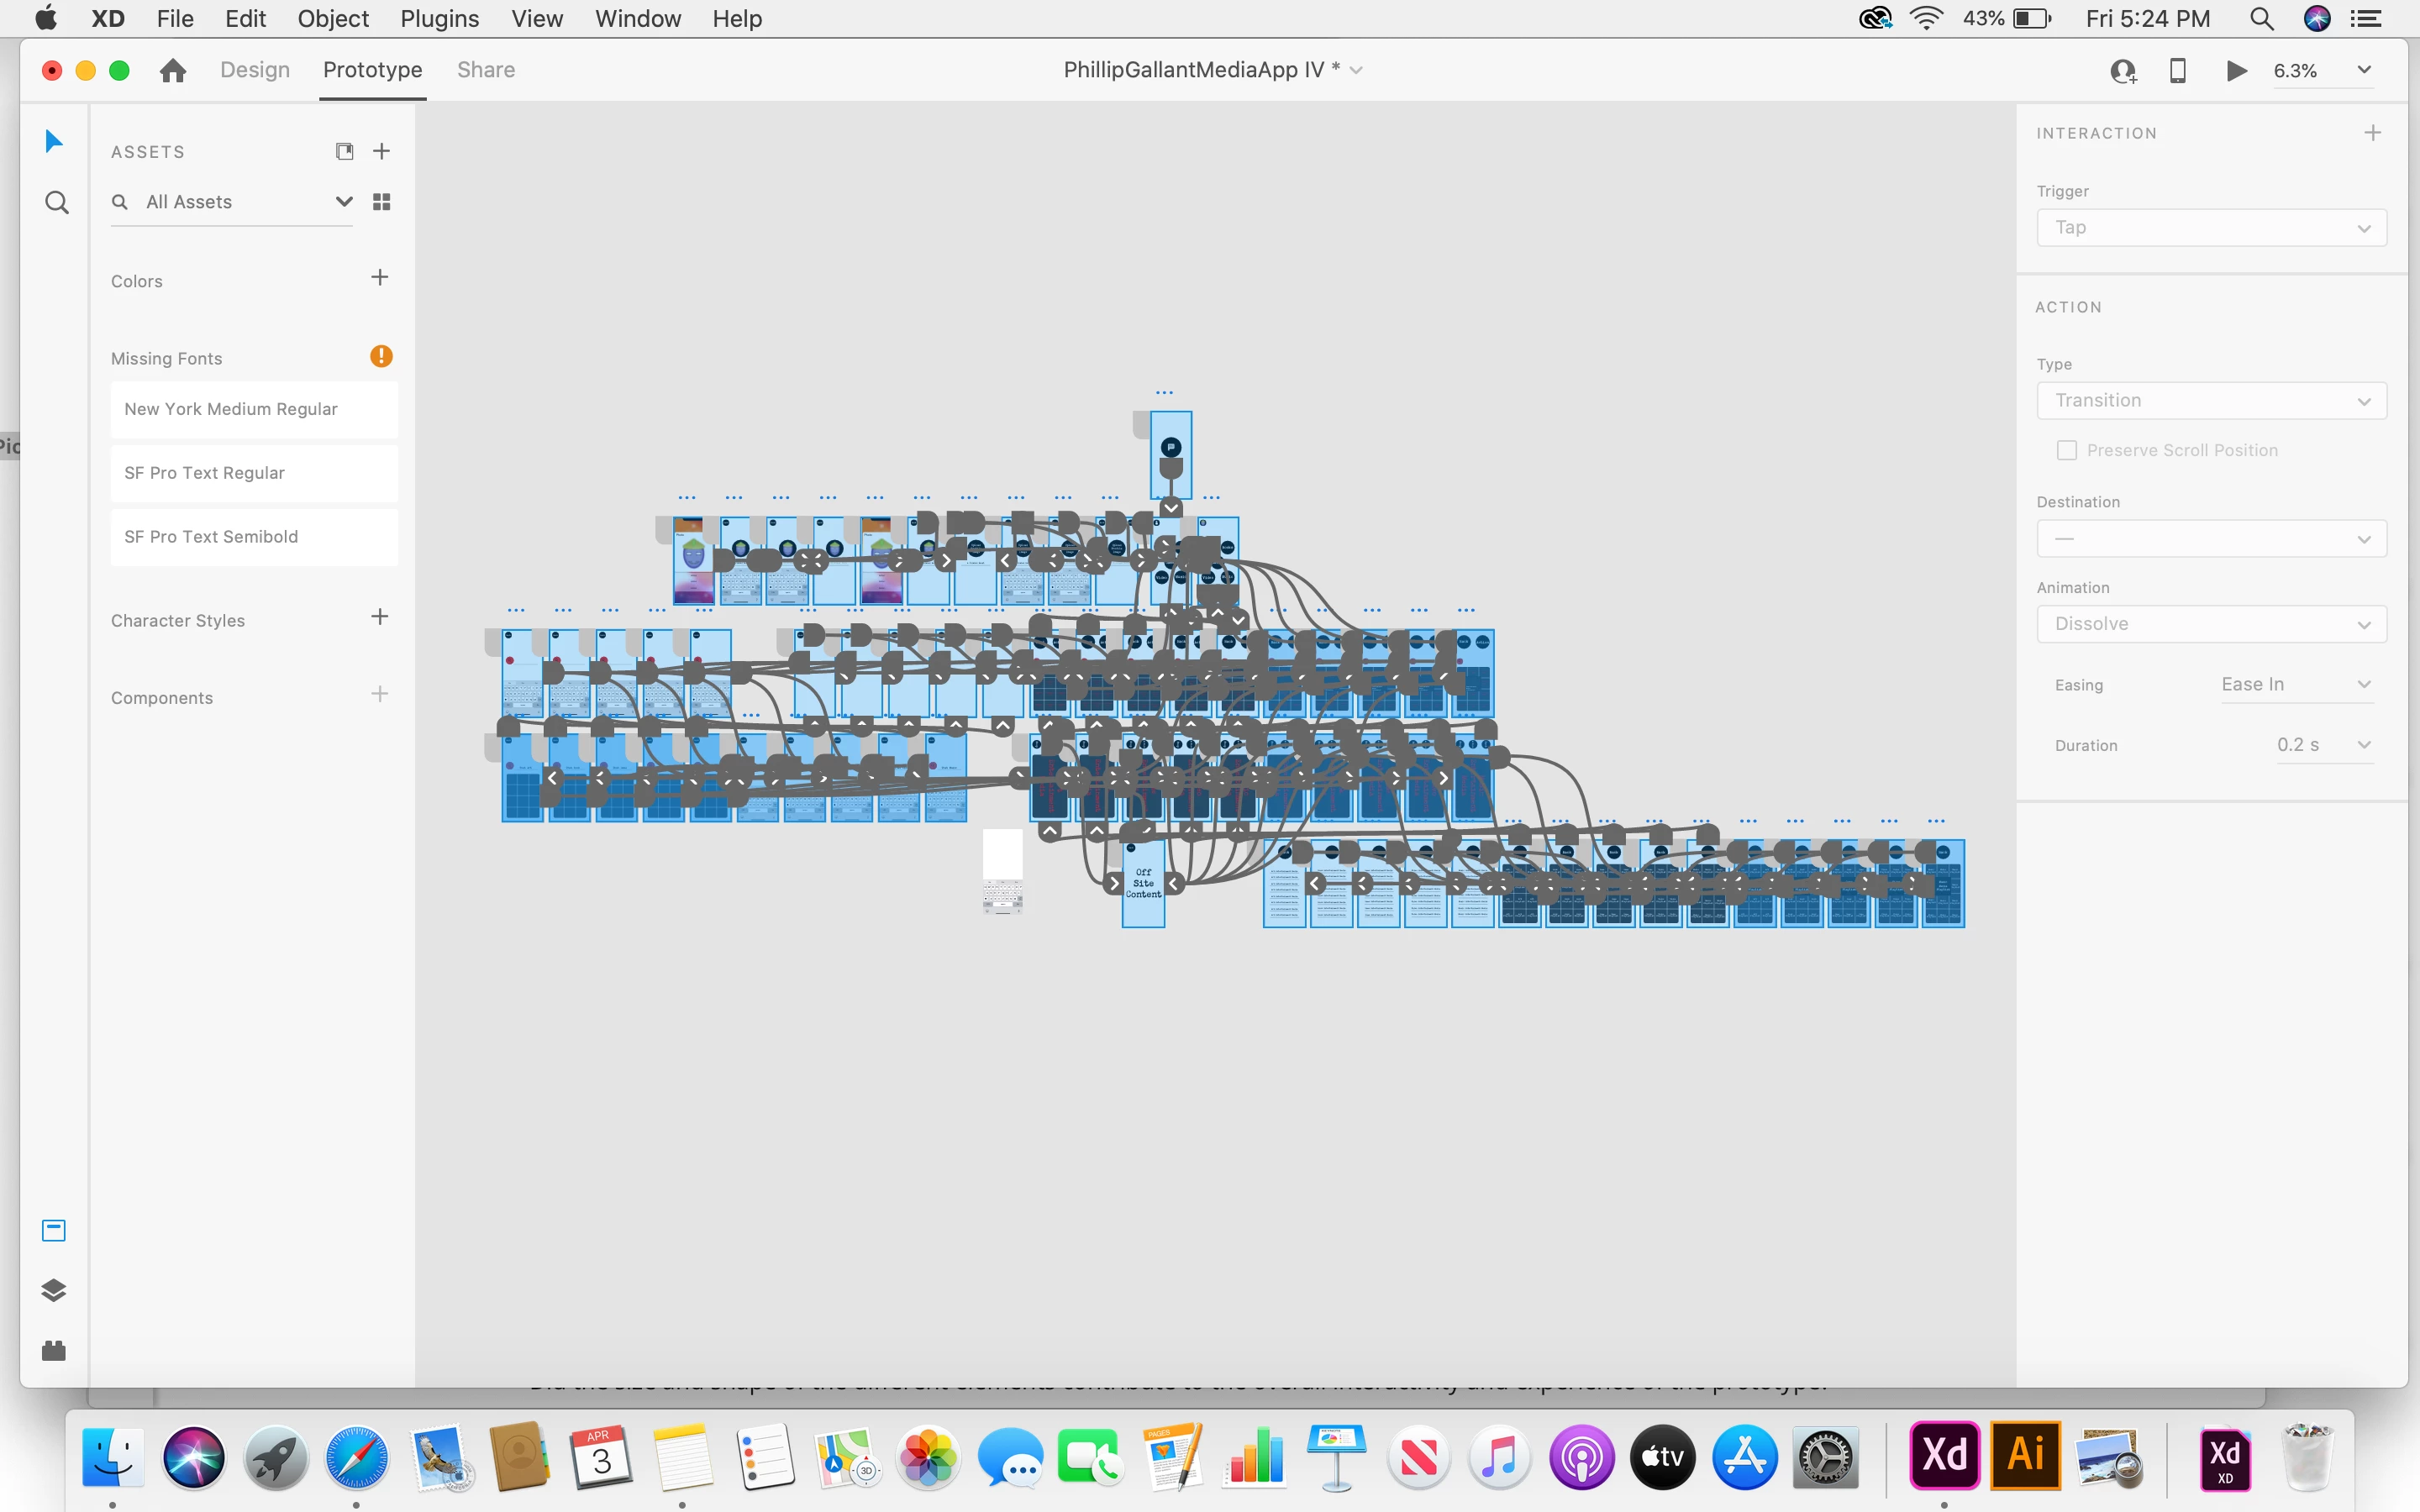
Task: Open the Easing Ease In dropdown
Action: pos(2296,685)
